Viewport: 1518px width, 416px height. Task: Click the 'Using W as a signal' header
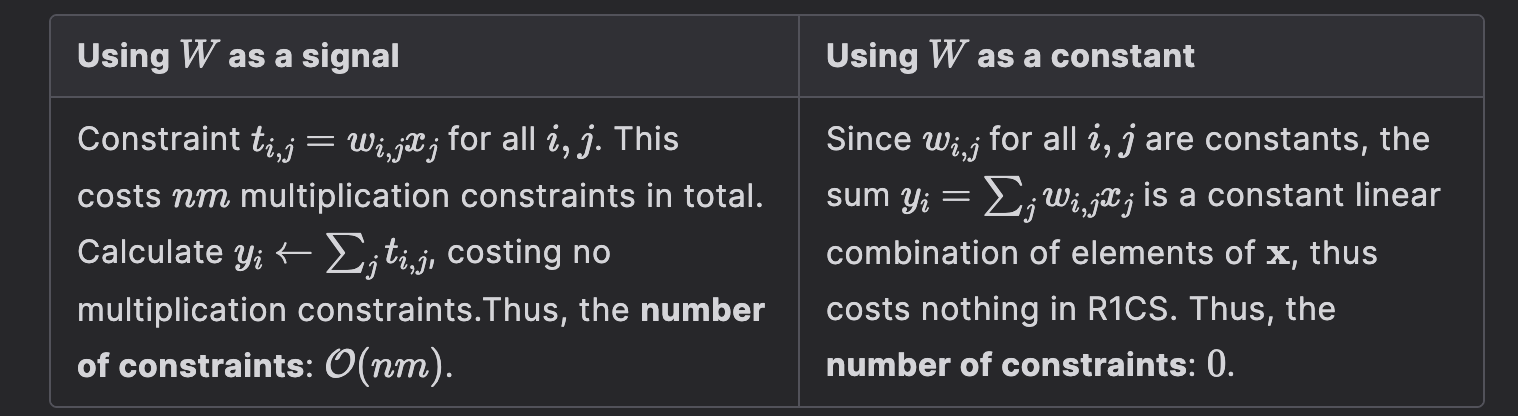click(238, 56)
